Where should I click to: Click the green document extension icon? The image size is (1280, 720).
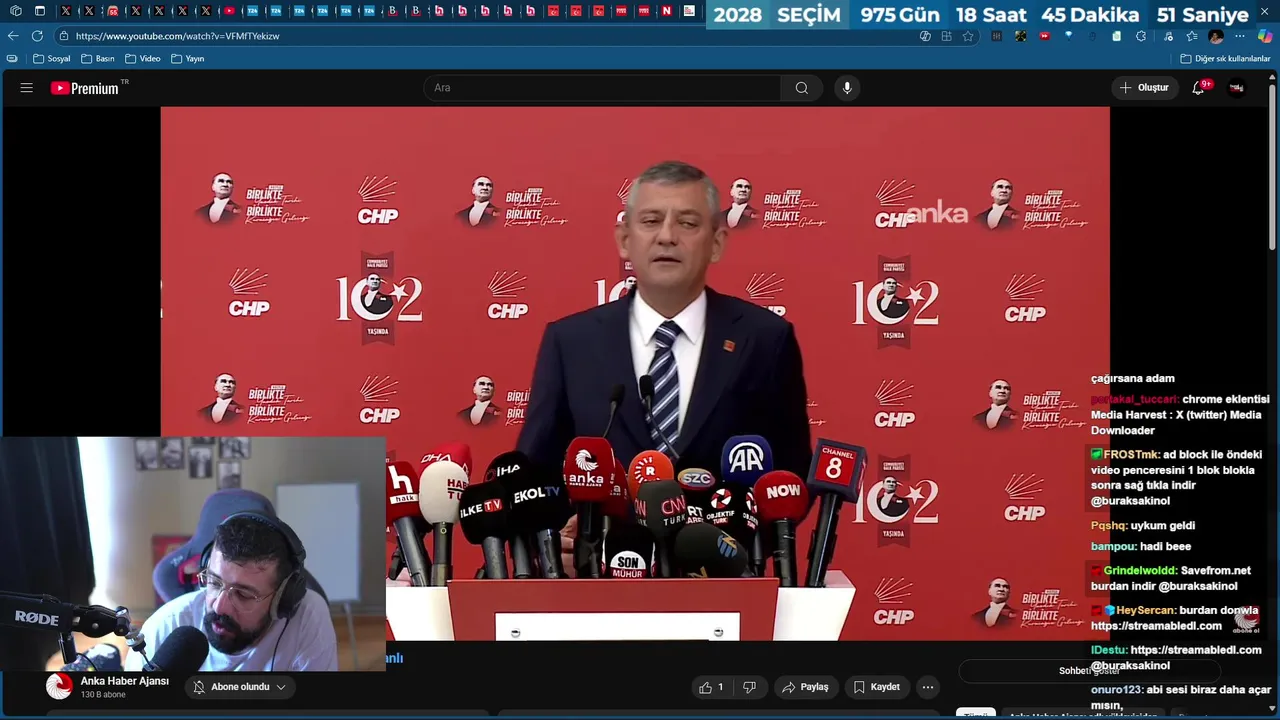coord(1117,36)
